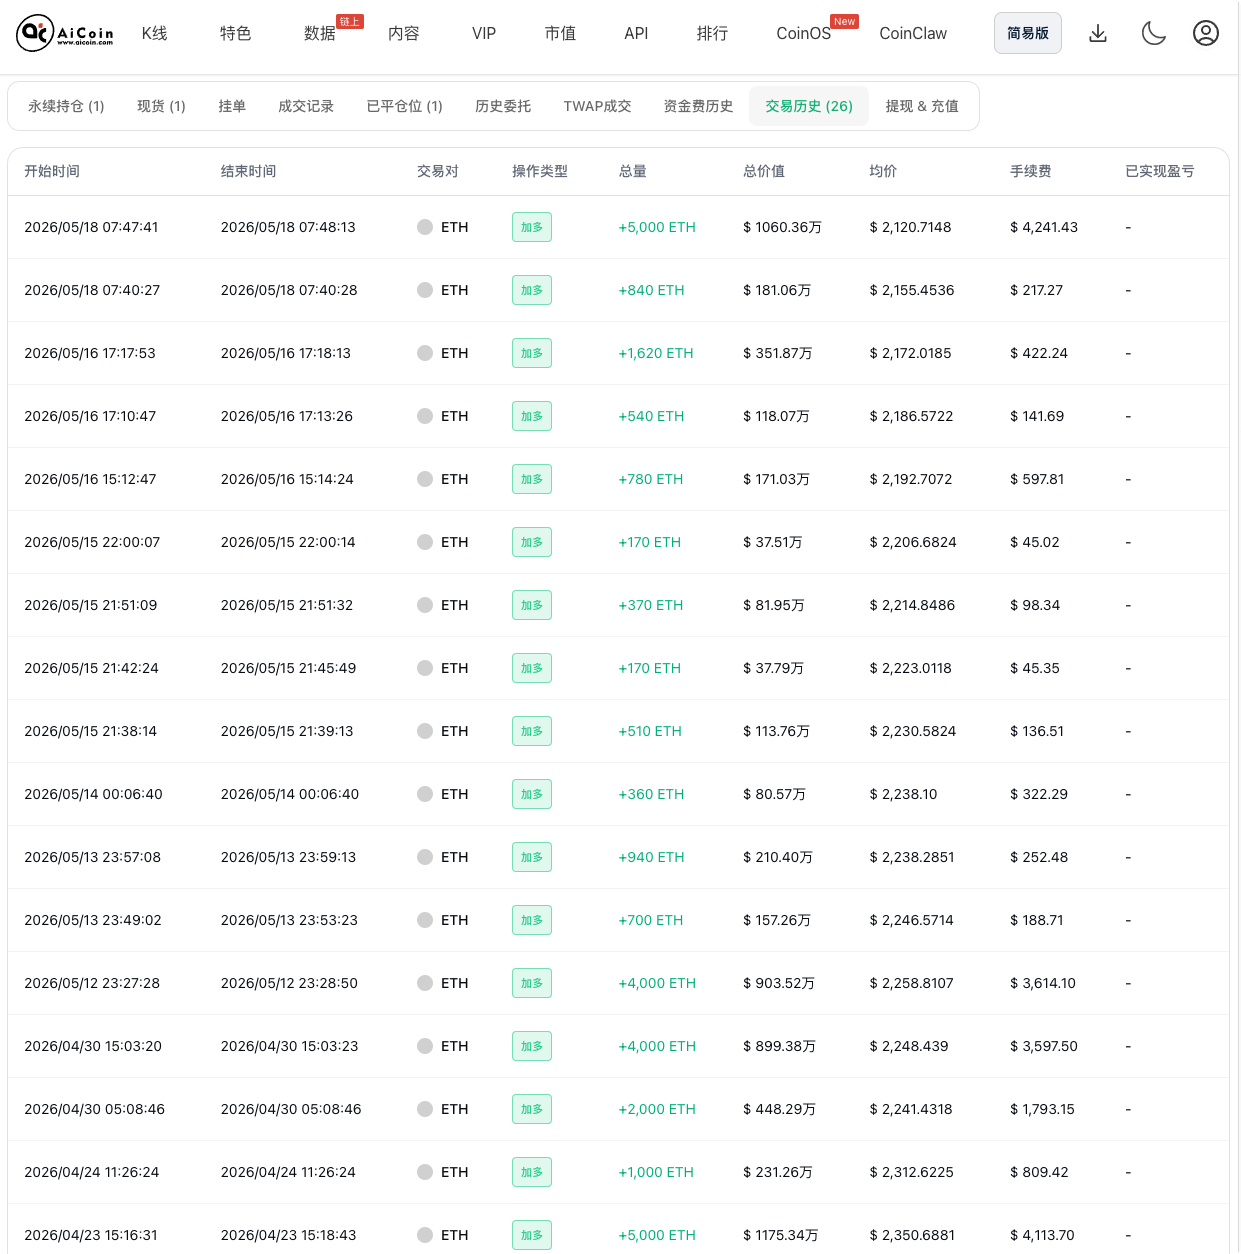Switch to 永续持仓 (1) tab
This screenshot has height=1254, width=1241.
(66, 106)
